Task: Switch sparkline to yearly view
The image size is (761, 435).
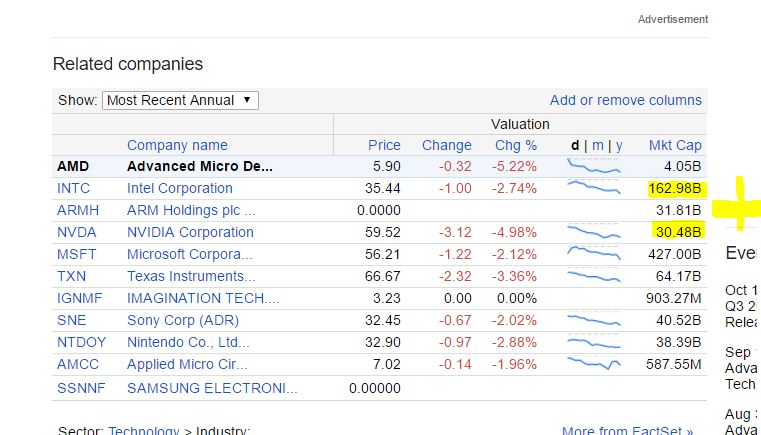Action: click(x=619, y=145)
